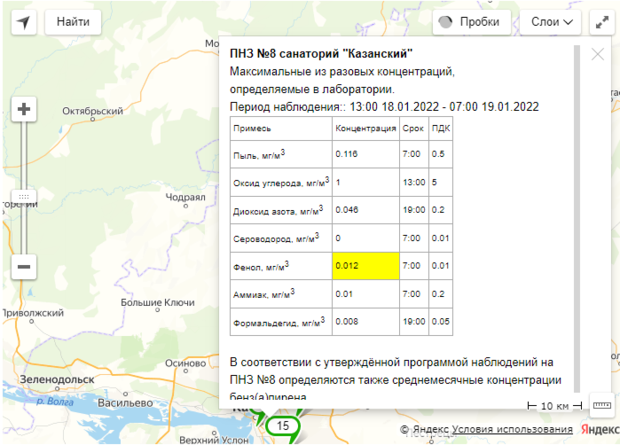Activate the ruler measurement tool

[601, 406]
